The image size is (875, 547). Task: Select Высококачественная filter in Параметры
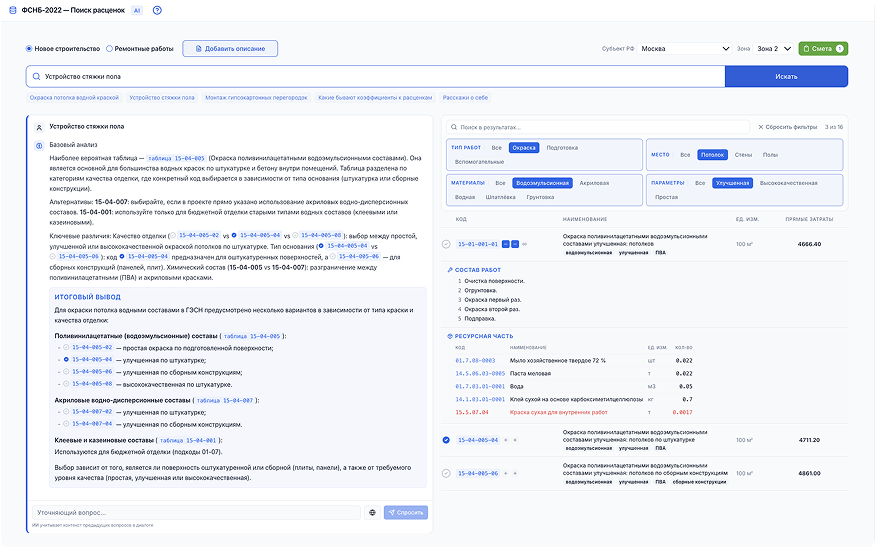point(789,183)
